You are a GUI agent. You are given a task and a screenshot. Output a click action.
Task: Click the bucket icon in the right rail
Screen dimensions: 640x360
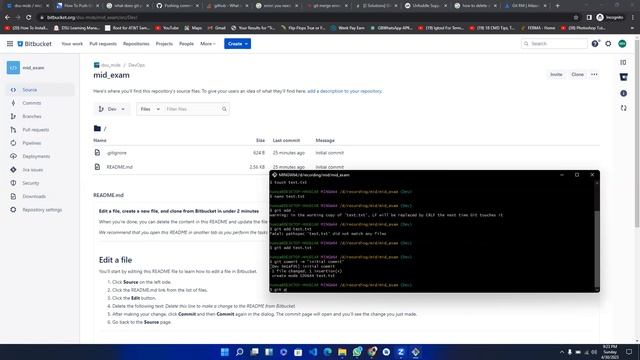click(x=623, y=77)
